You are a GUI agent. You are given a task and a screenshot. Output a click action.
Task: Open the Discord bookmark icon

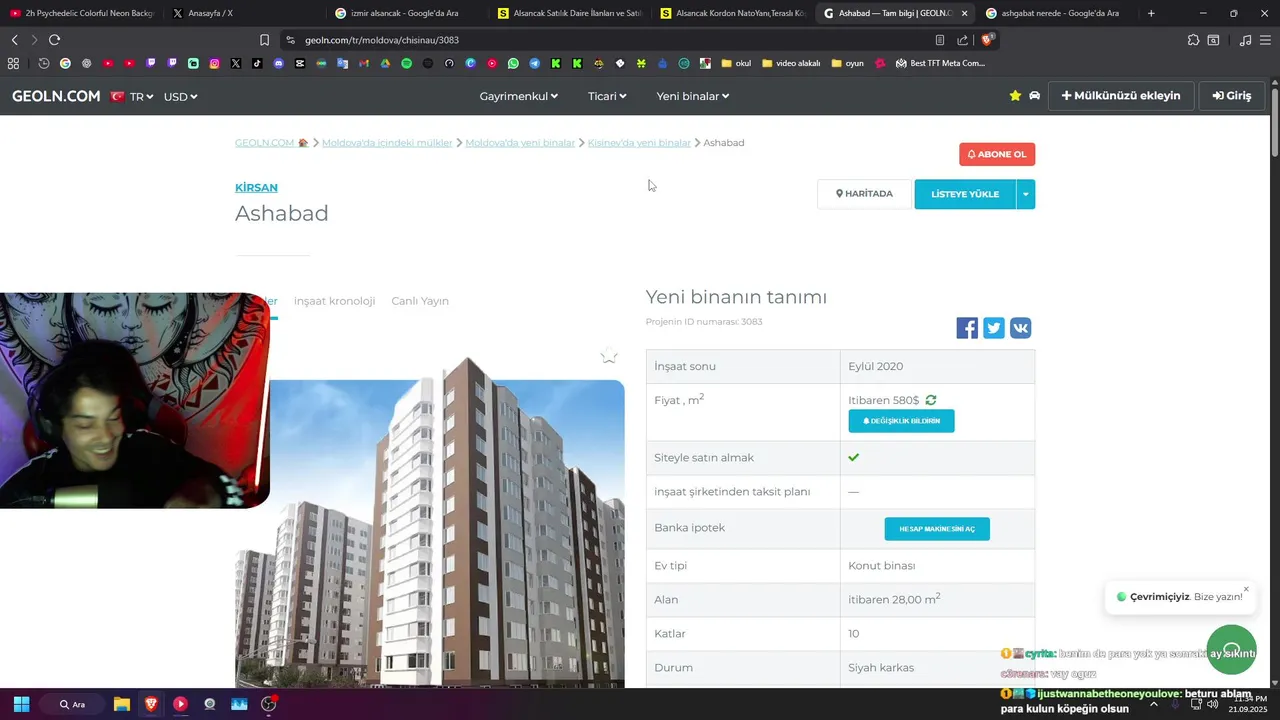pos(278,63)
